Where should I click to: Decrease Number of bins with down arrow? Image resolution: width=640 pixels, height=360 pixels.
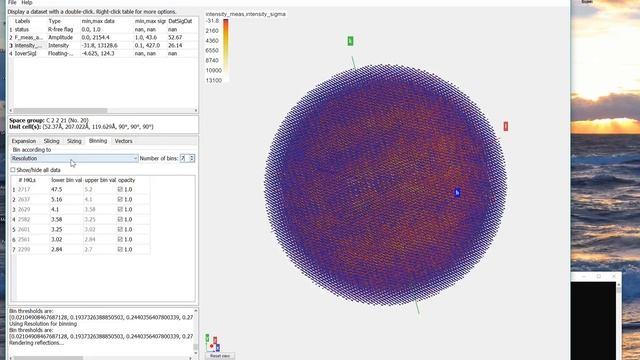coord(192,160)
